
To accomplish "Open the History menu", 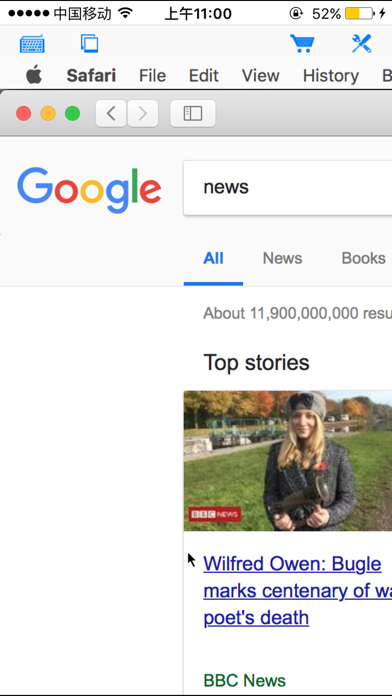I will pos(331,76).
